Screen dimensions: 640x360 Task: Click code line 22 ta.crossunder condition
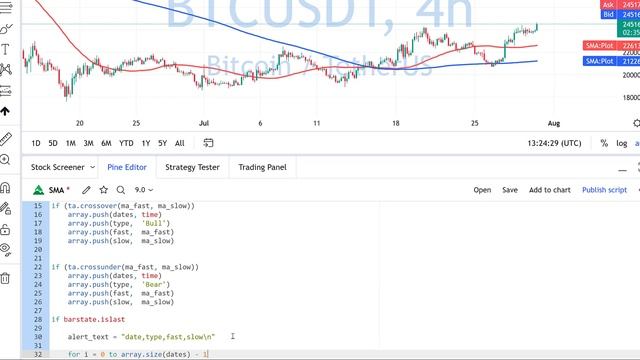coord(125,267)
